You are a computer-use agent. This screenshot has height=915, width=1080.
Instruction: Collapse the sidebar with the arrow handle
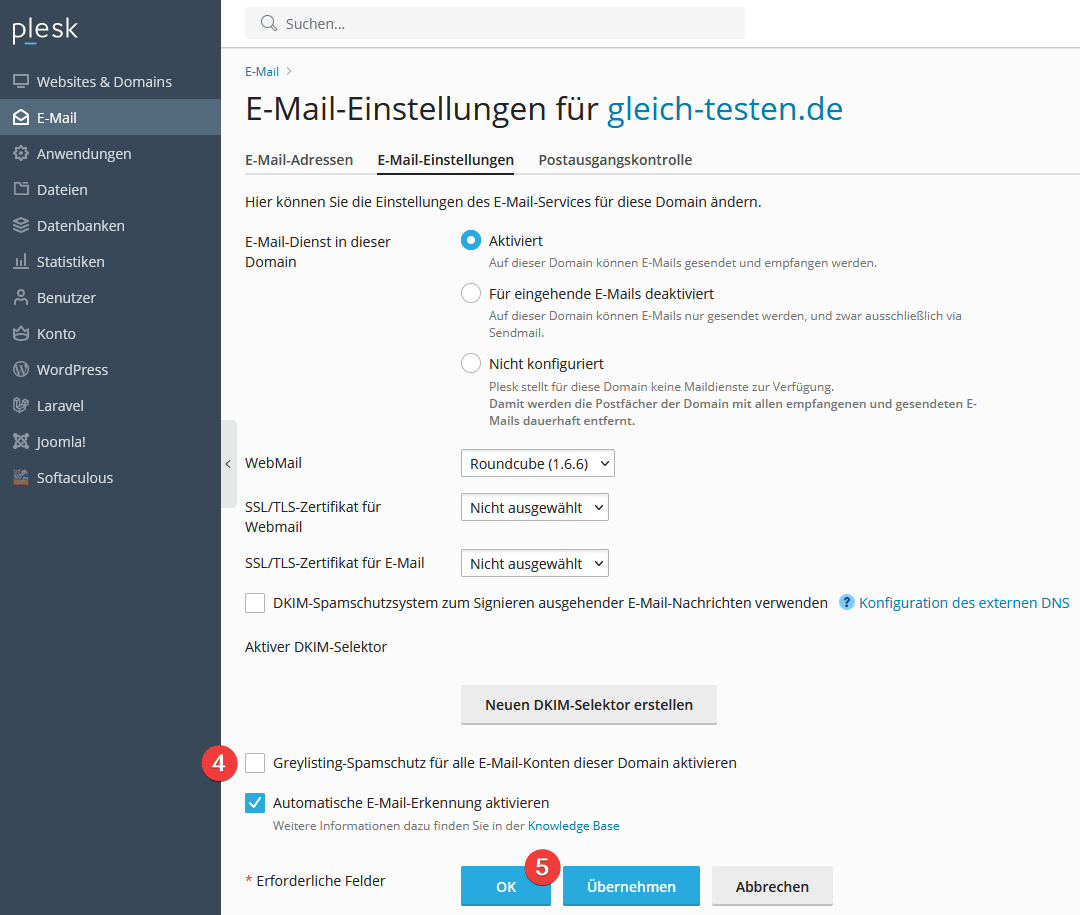tap(228, 464)
